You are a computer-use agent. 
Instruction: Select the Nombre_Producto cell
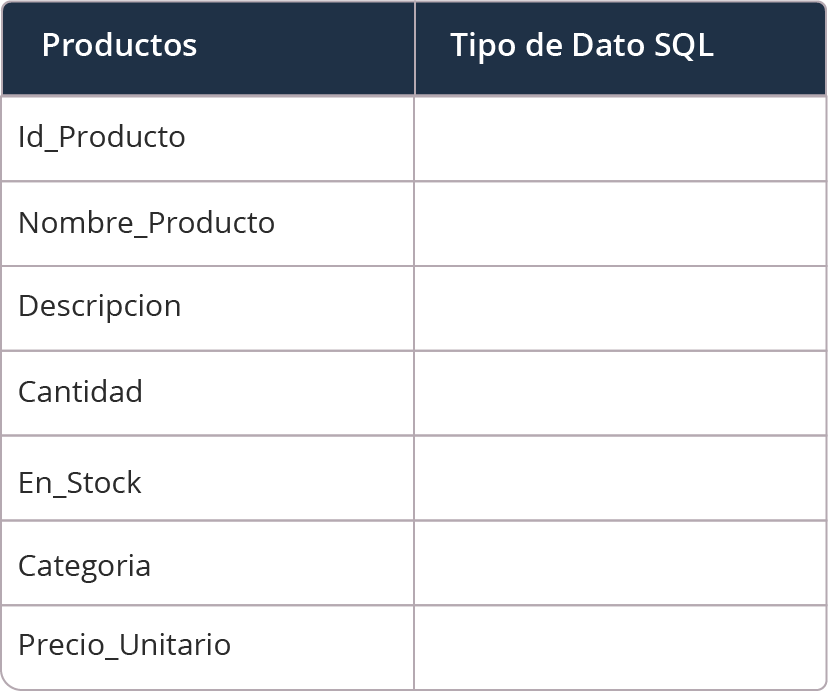pos(208,224)
